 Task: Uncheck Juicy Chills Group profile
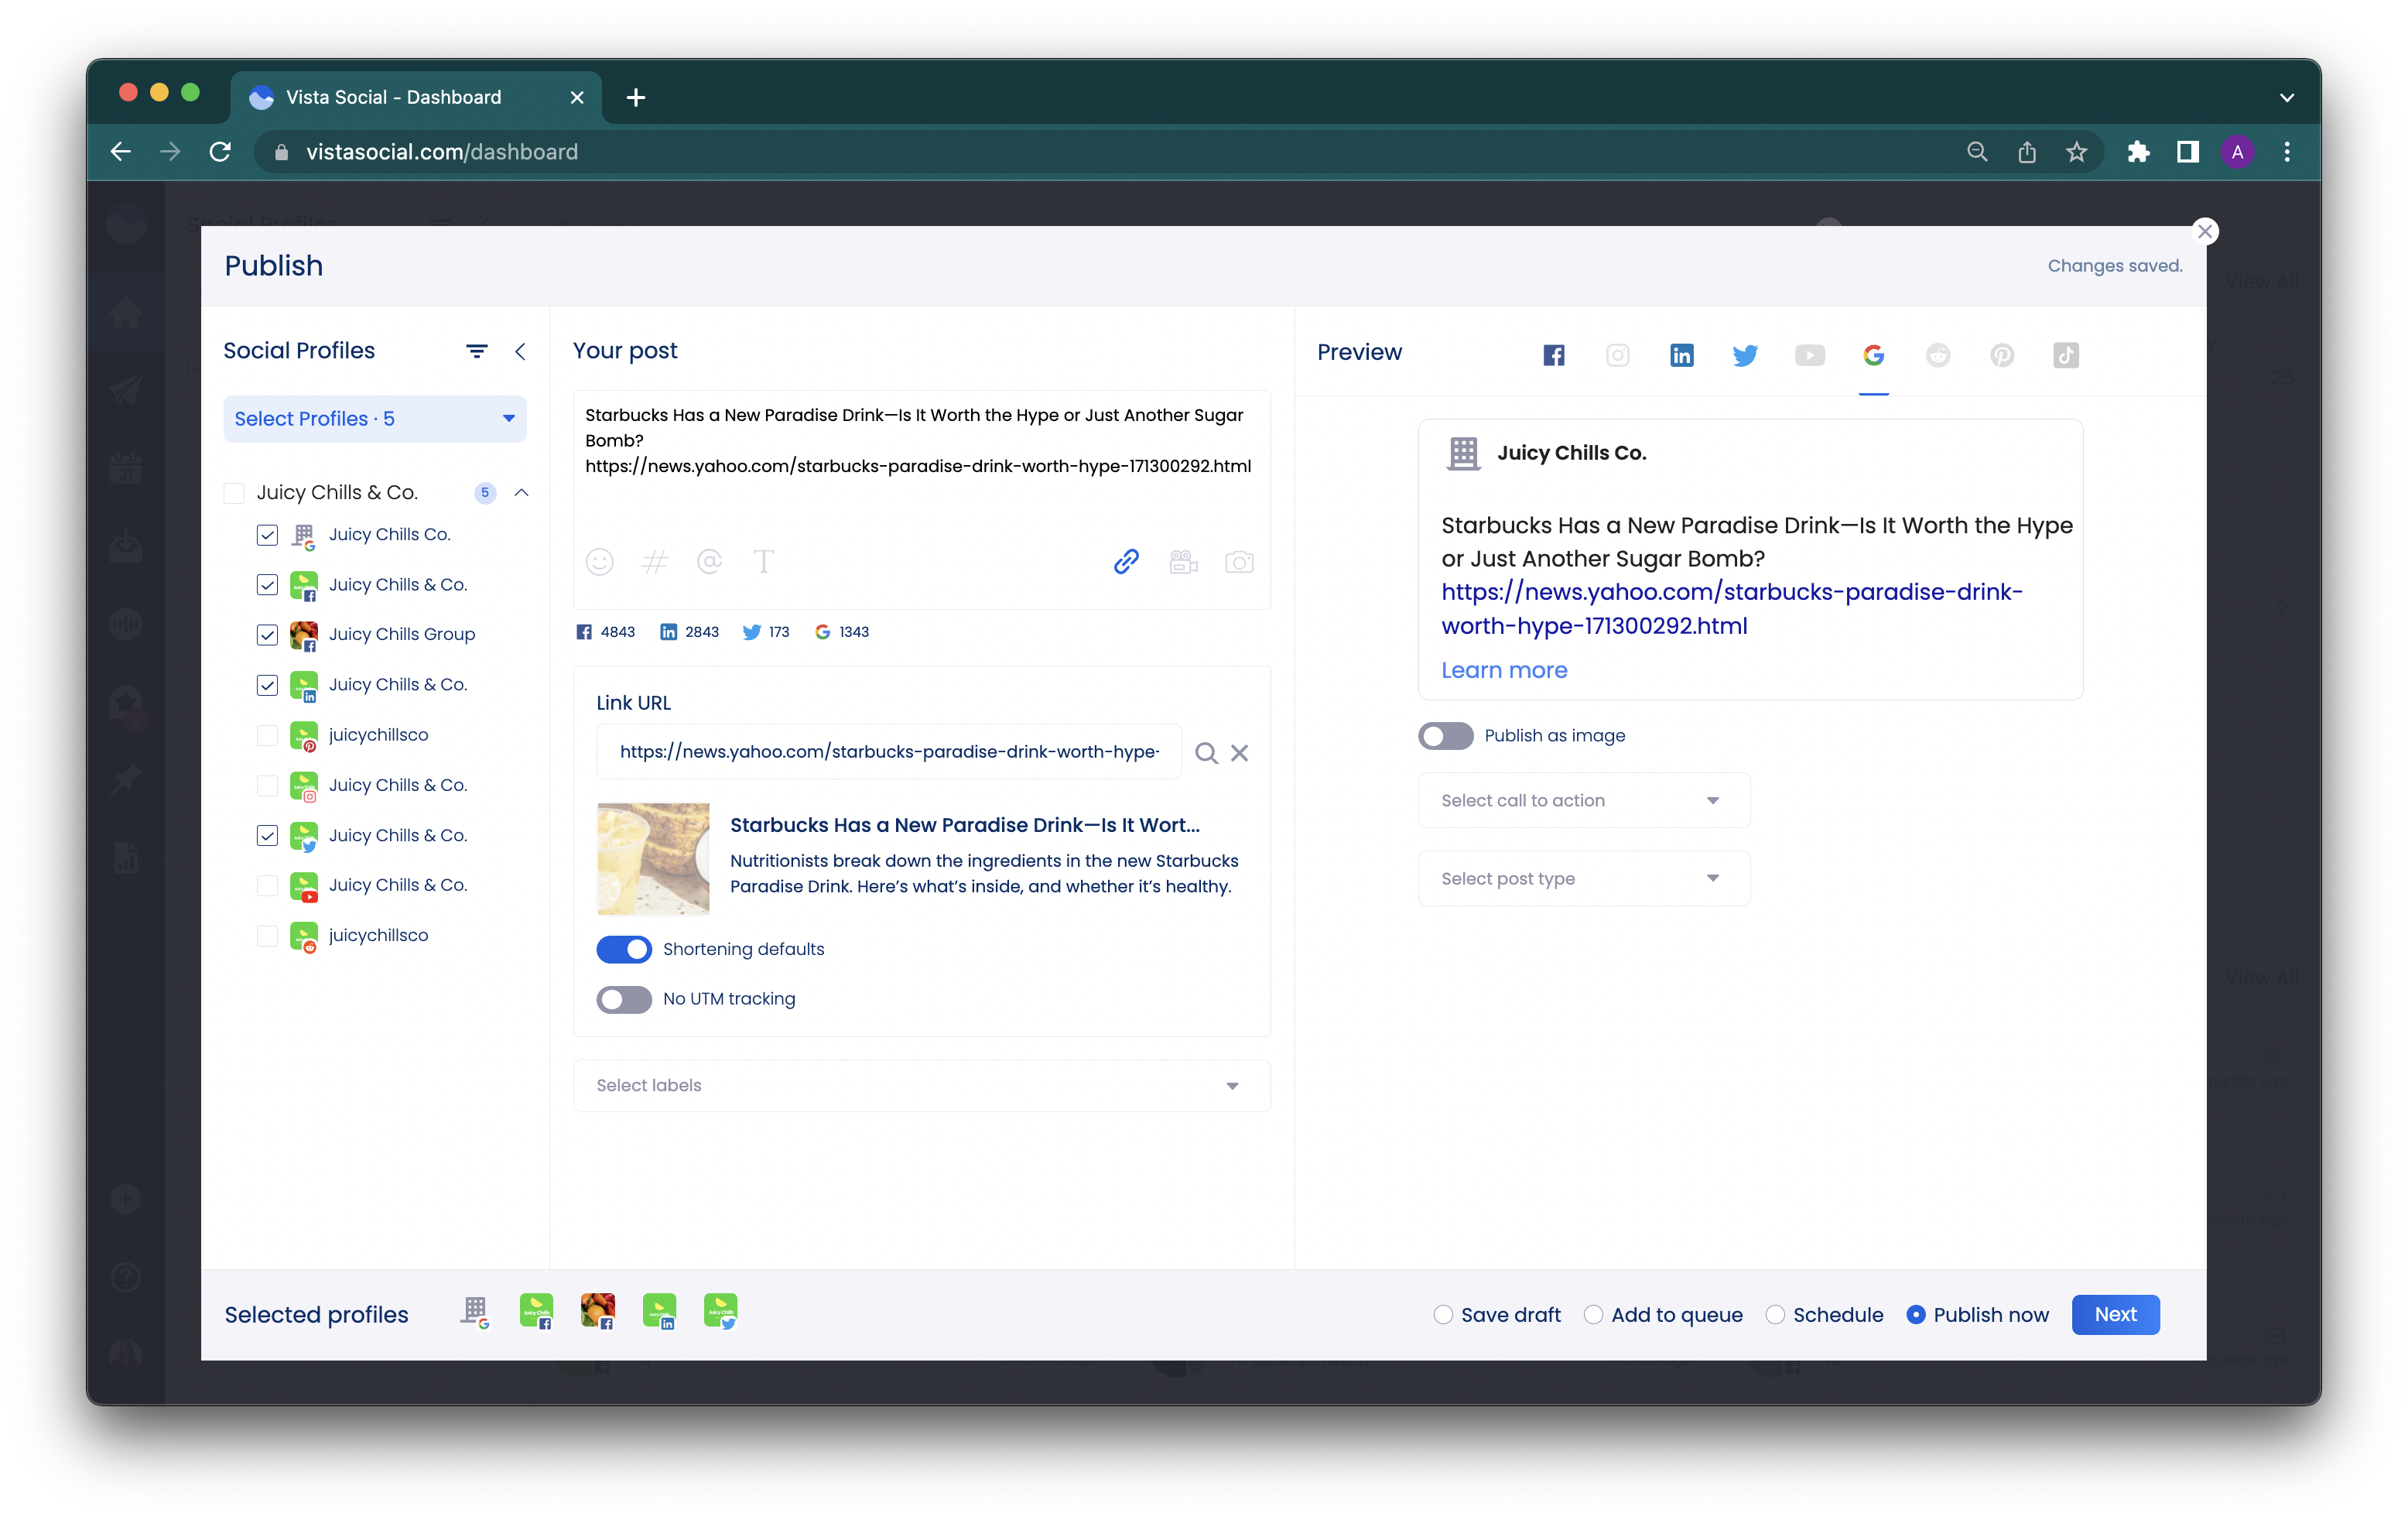(267, 635)
